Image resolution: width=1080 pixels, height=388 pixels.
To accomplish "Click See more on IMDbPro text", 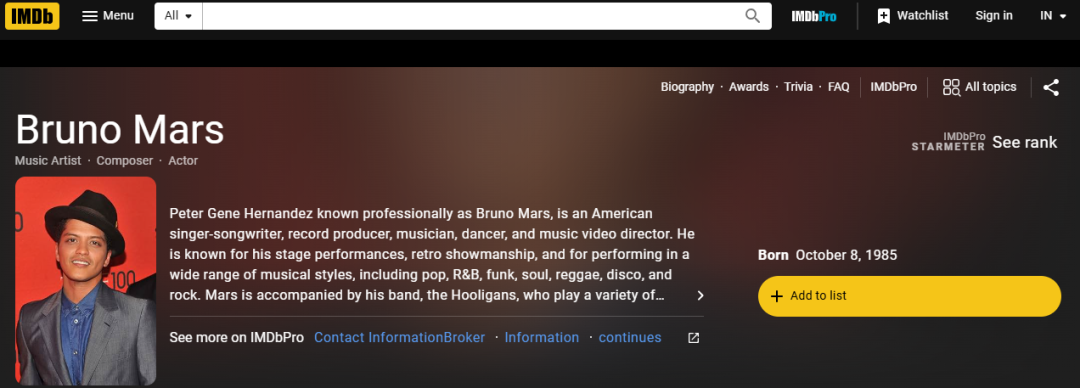I will pyautogui.click(x=236, y=338).
